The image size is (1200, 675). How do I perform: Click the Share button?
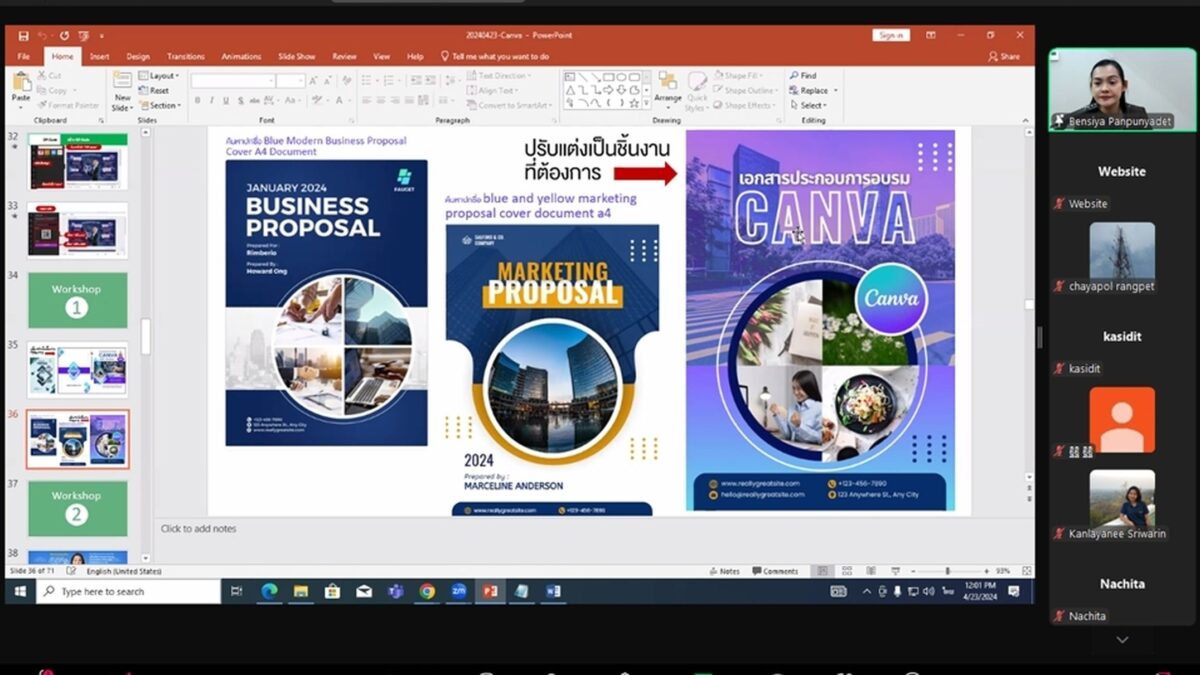[x=1004, y=57]
